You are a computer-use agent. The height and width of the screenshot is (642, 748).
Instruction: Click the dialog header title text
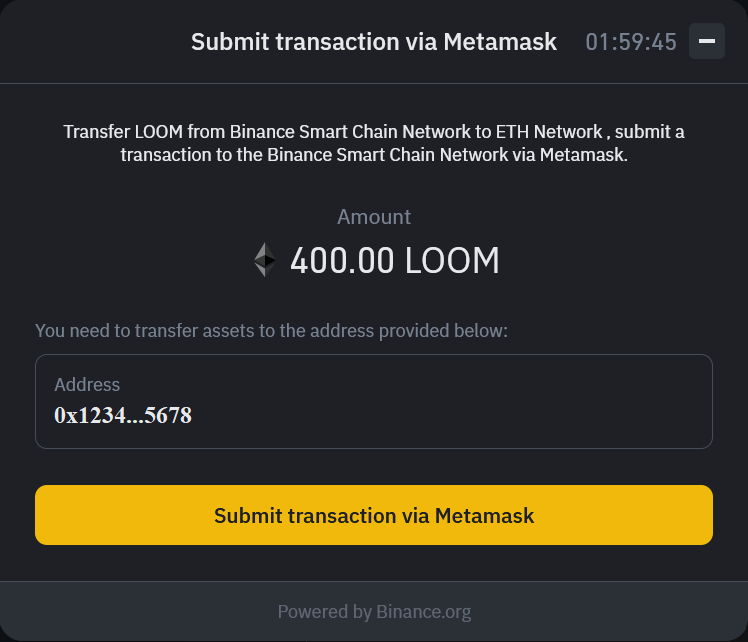(374, 42)
